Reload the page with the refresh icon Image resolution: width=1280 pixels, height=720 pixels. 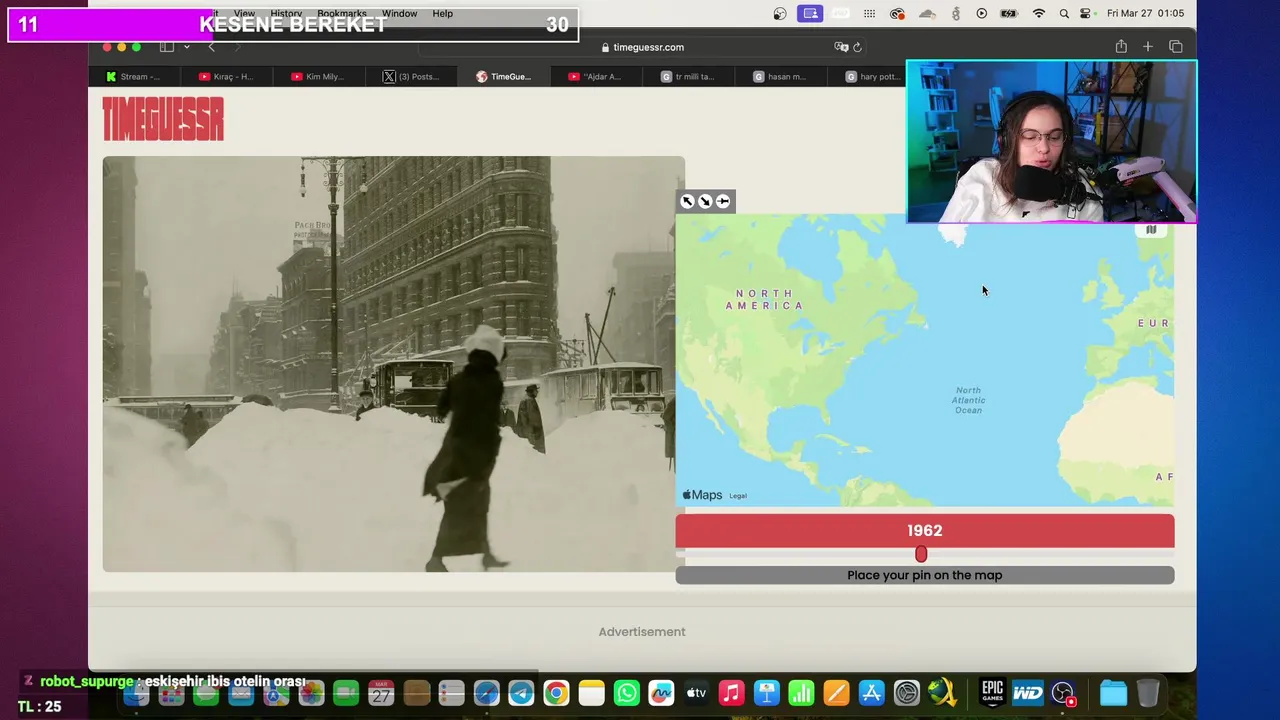point(857,47)
